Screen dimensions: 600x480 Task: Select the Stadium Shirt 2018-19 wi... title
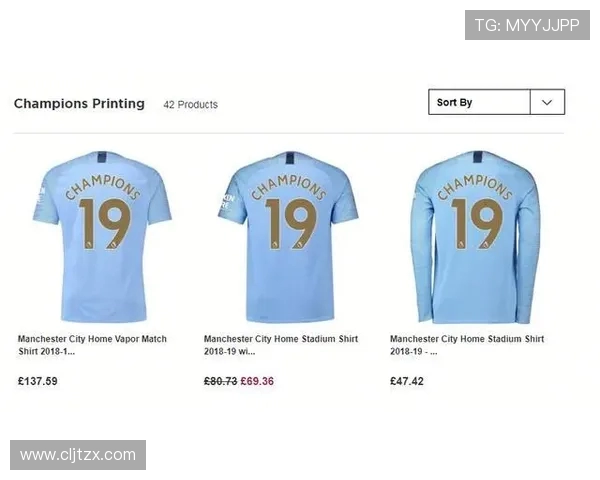281,345
